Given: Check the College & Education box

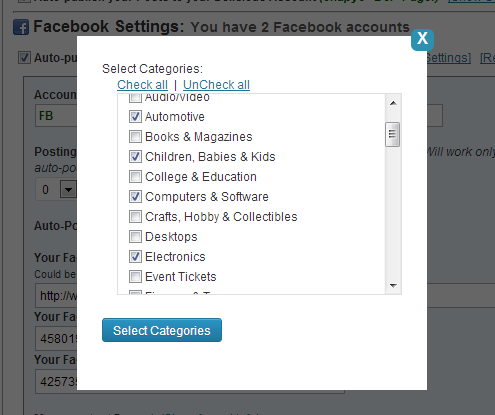Looking at the screenshot, I should point(135,177).
